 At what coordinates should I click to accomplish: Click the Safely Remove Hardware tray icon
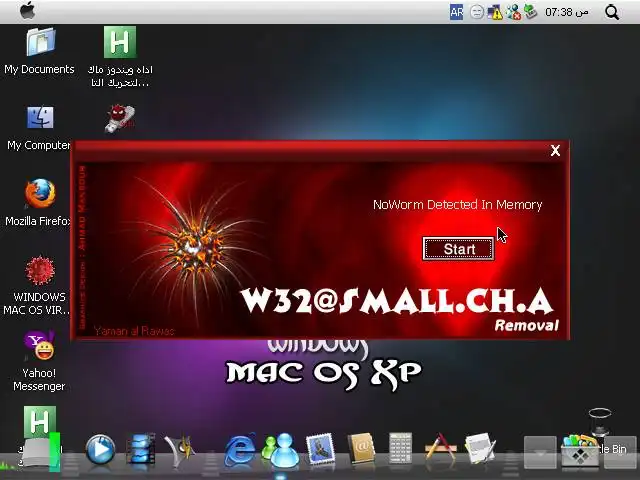click(530, 12)
